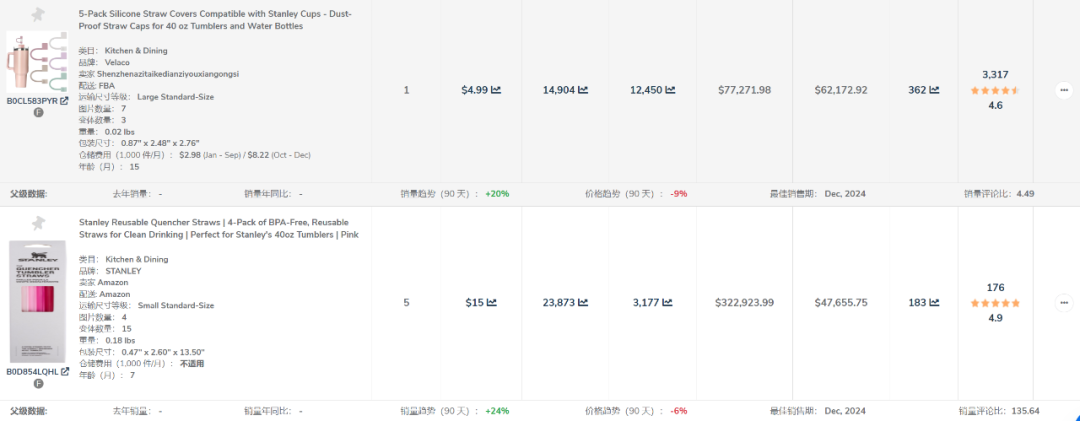Click the F badge under B0CL583PYR
Viewport: 1080px width, 421px height.
[39, 112]
